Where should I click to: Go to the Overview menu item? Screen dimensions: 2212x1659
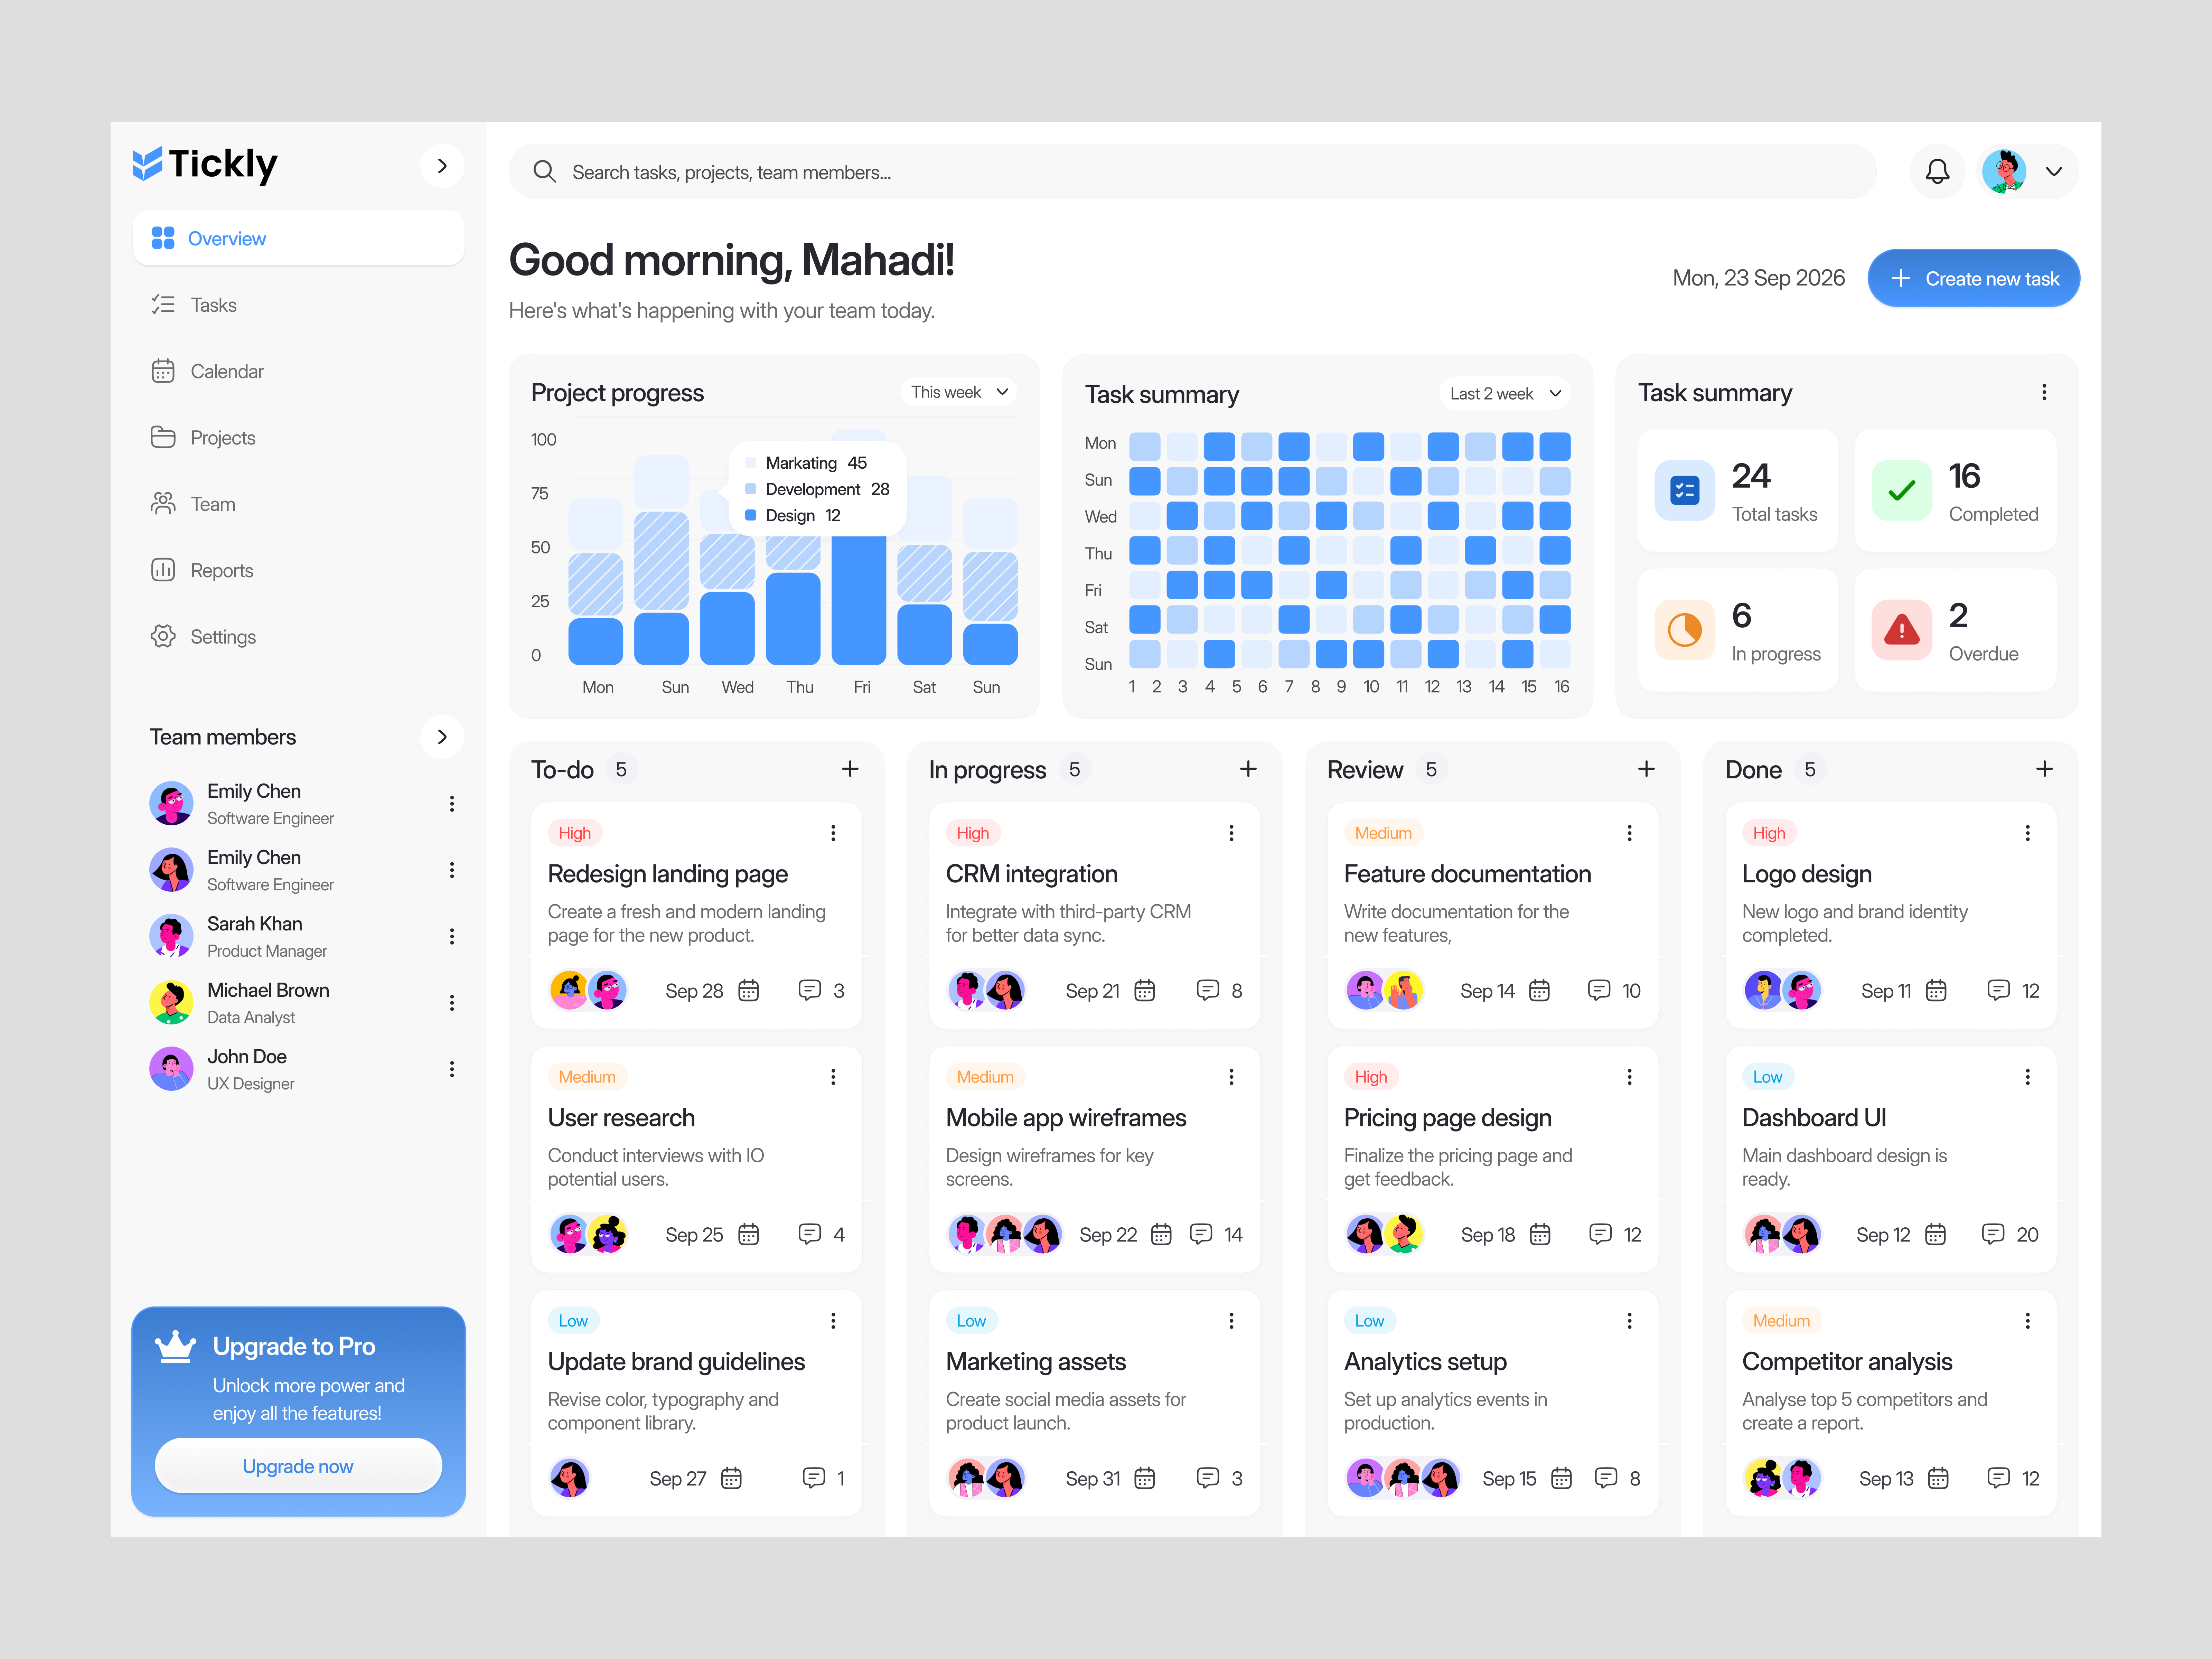(x=298, y=238)
